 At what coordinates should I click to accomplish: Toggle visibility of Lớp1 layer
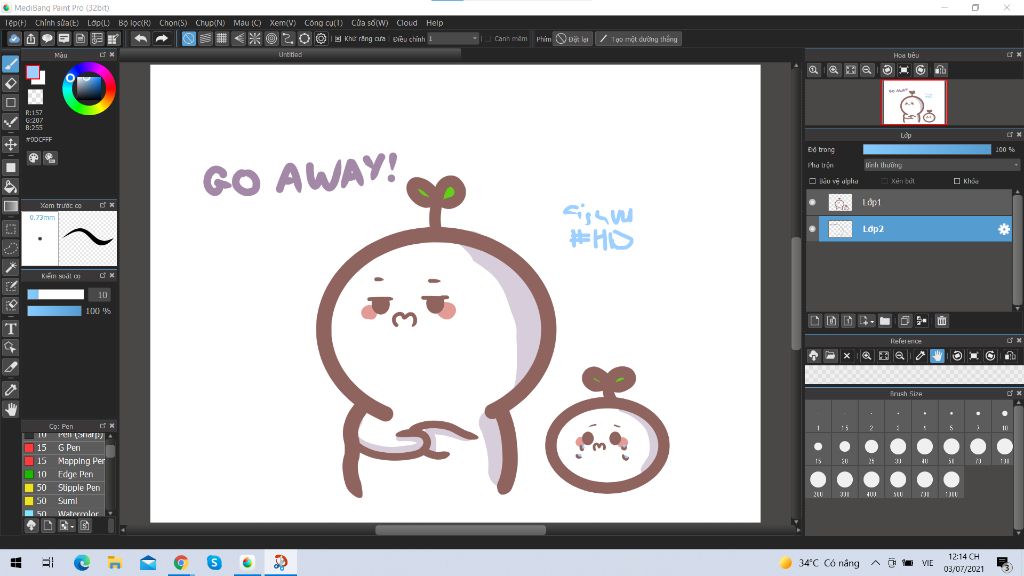[x=812, y=202]
